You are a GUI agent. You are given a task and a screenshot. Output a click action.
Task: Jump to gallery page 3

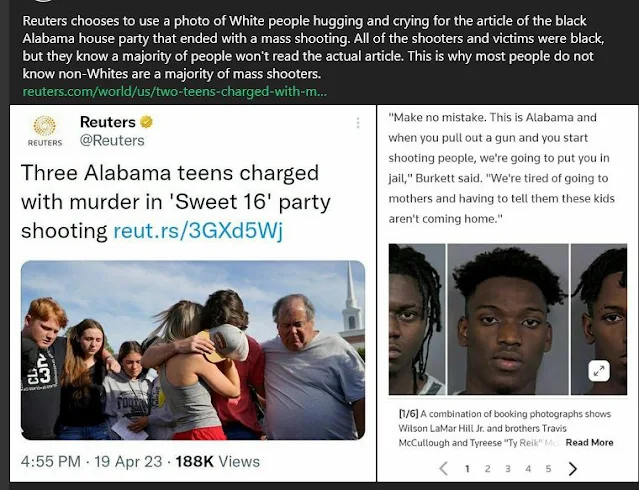(508, 469)
